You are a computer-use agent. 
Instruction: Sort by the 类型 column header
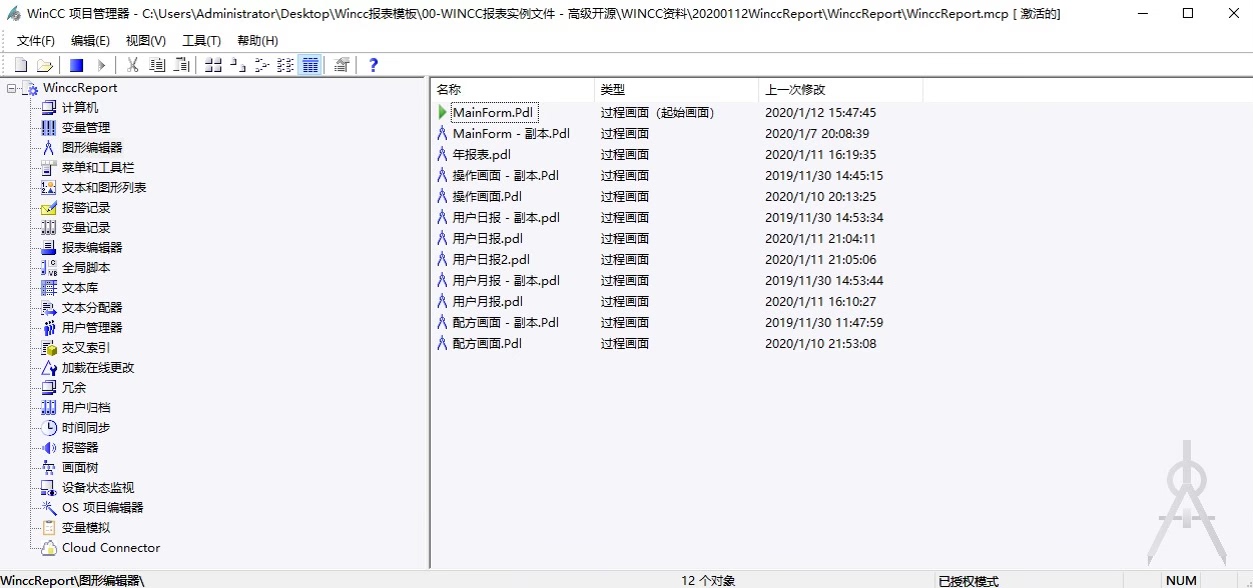coord(677,90)
